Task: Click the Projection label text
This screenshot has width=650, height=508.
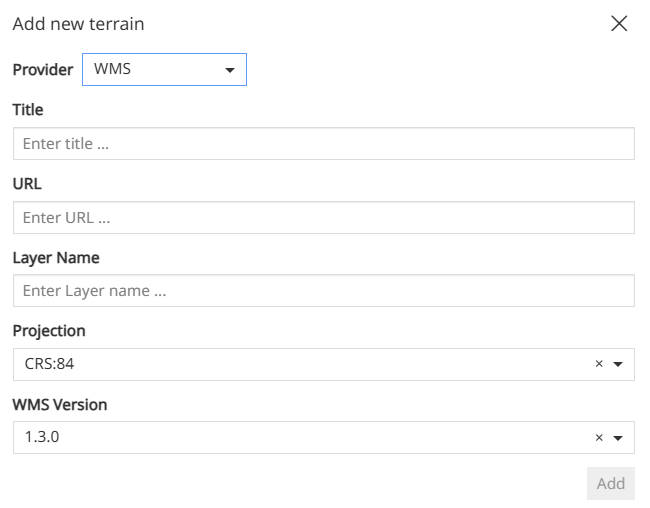Action: click(x=49, y=331)
